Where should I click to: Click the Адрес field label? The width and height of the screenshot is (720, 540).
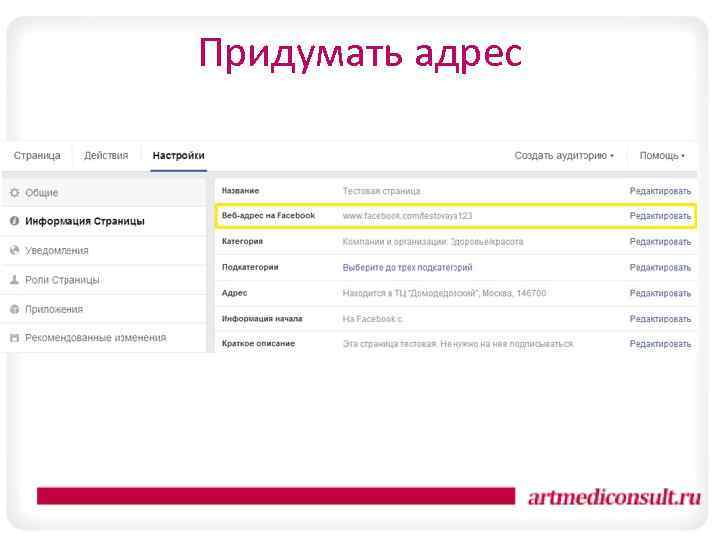235,292
